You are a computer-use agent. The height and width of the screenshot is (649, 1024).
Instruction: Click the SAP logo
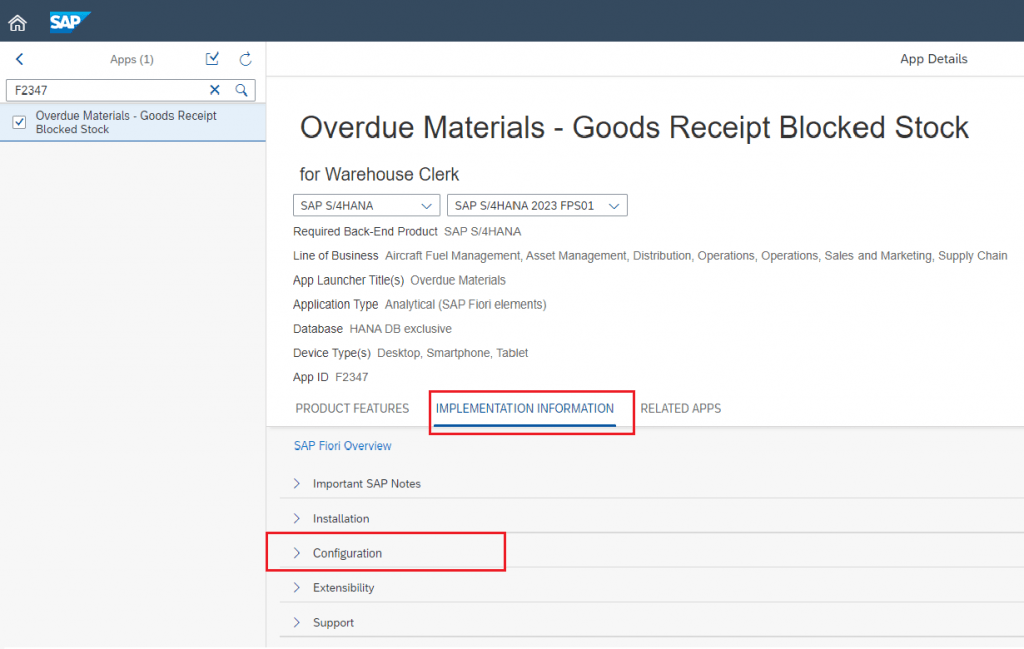[x=69, y=22]
